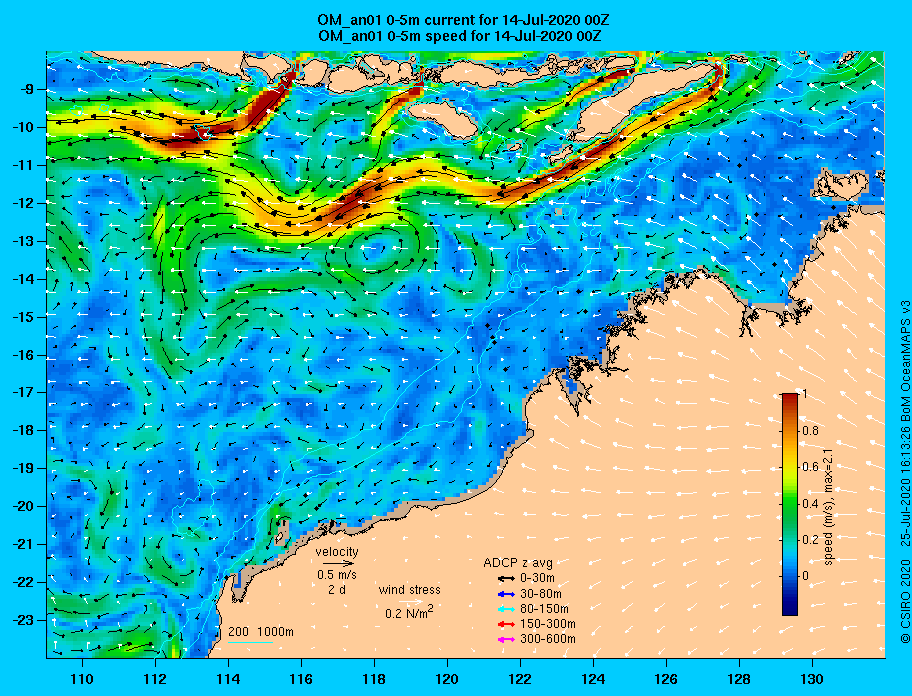Screen dimensions: 912x696
Task: Click the '200 1000m' contour label
Action: coord(261,632)
